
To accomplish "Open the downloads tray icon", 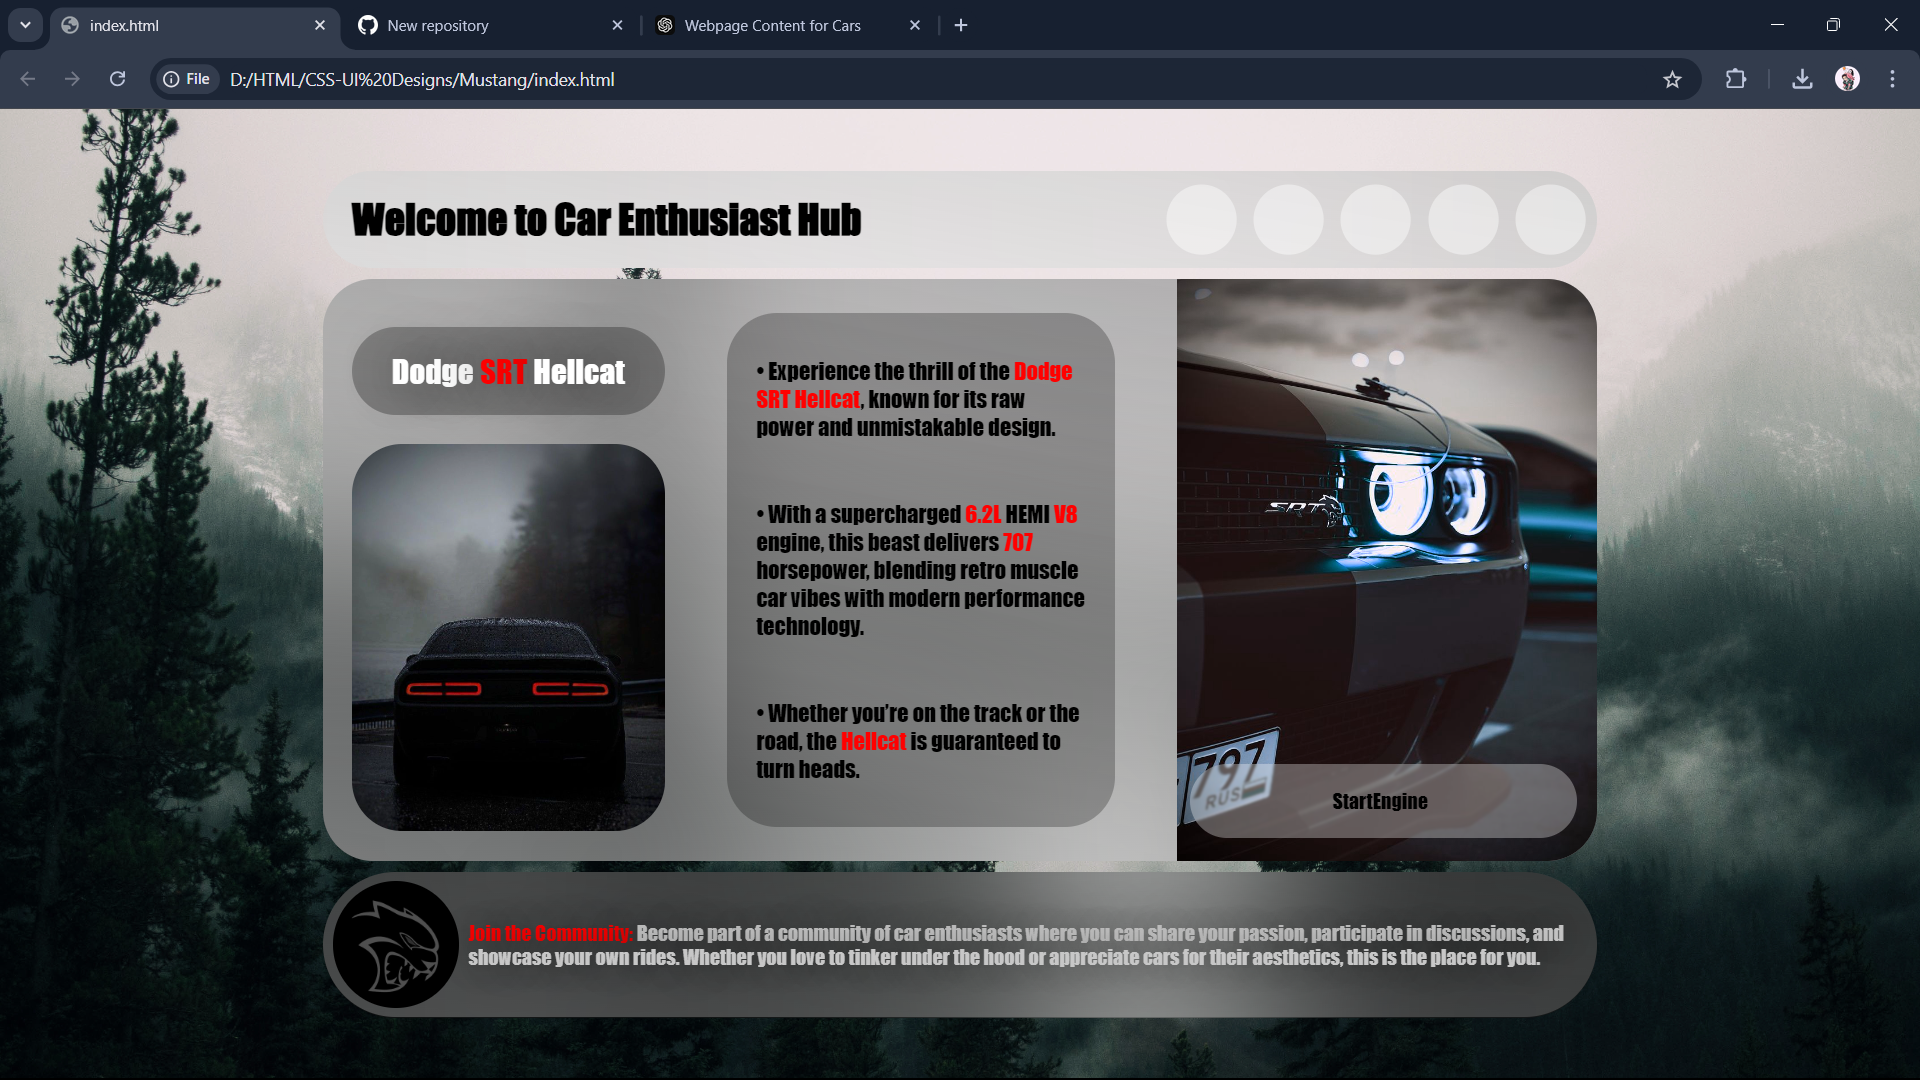I will click(1802, 79).
